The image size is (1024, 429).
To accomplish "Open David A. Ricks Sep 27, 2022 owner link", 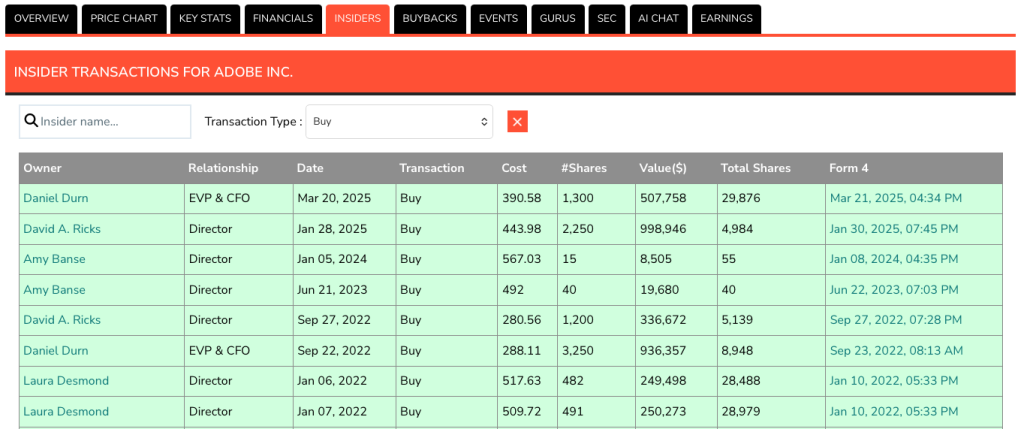I will click(62, 320).
